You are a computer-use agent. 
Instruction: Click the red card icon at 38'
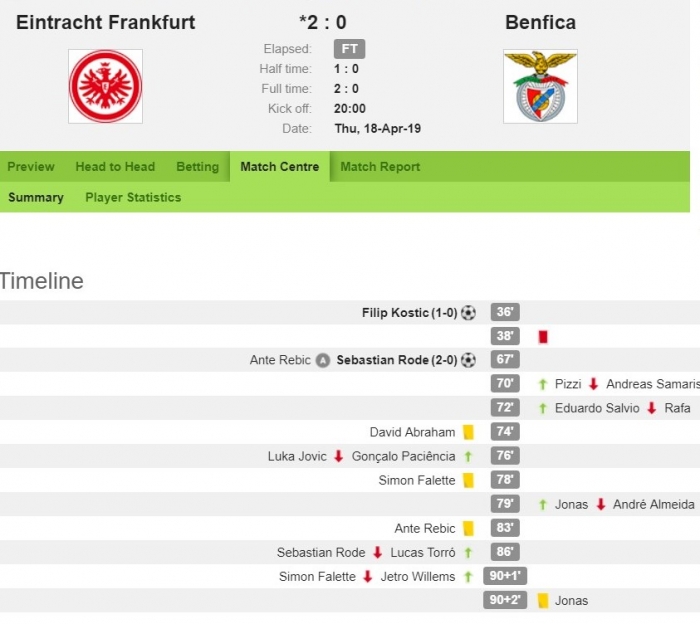pos(543,337)
